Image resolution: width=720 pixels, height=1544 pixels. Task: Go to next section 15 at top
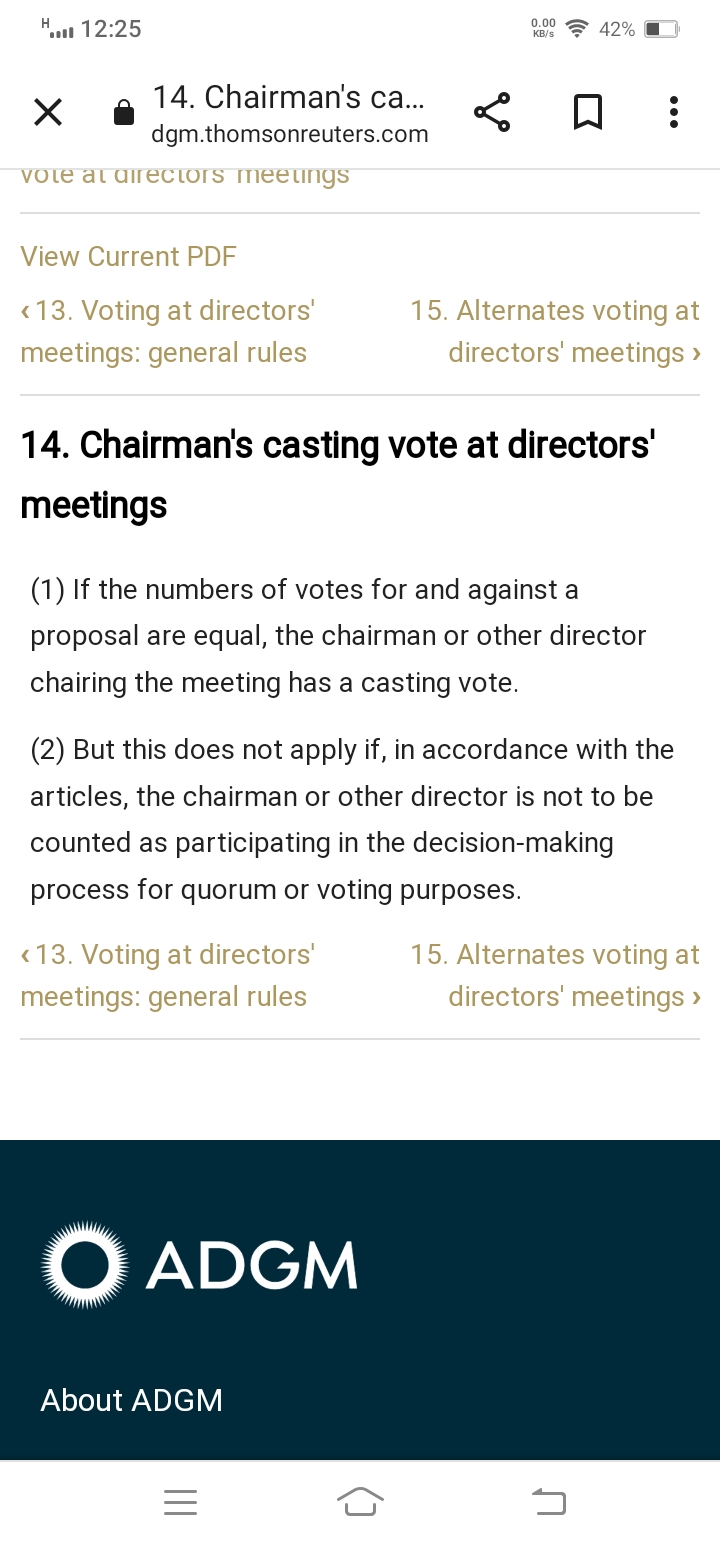(555, 332)
